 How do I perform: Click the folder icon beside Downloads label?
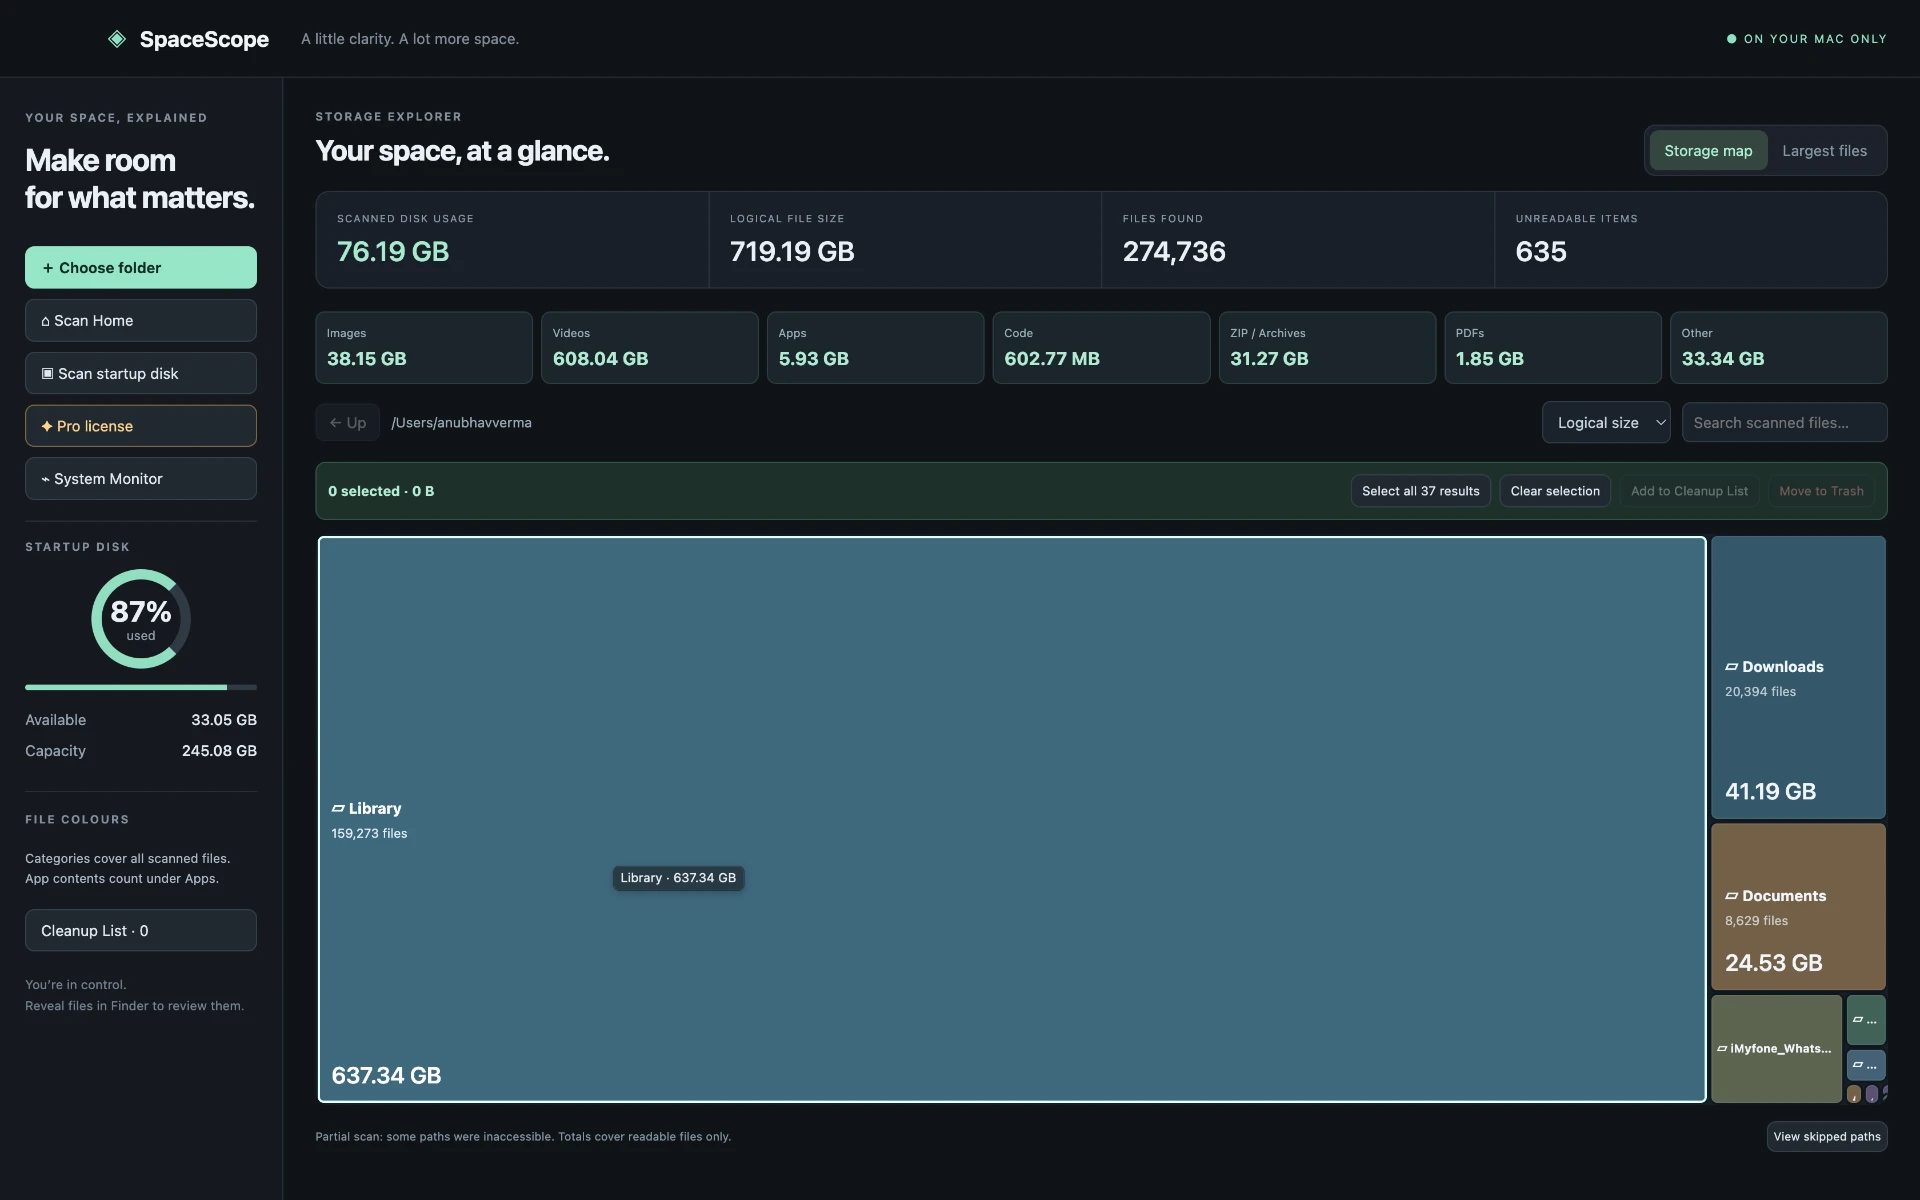(1731, 667)
